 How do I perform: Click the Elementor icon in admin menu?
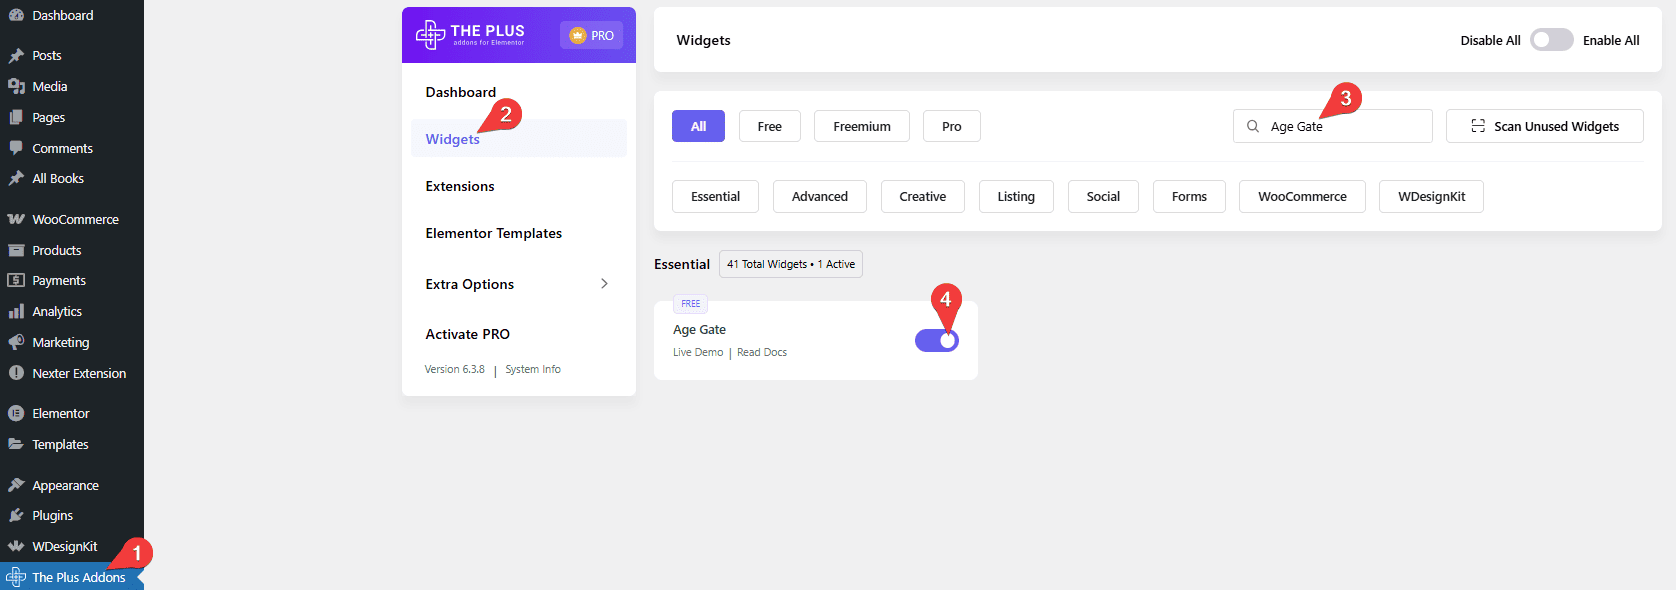[x=16, y=413]
